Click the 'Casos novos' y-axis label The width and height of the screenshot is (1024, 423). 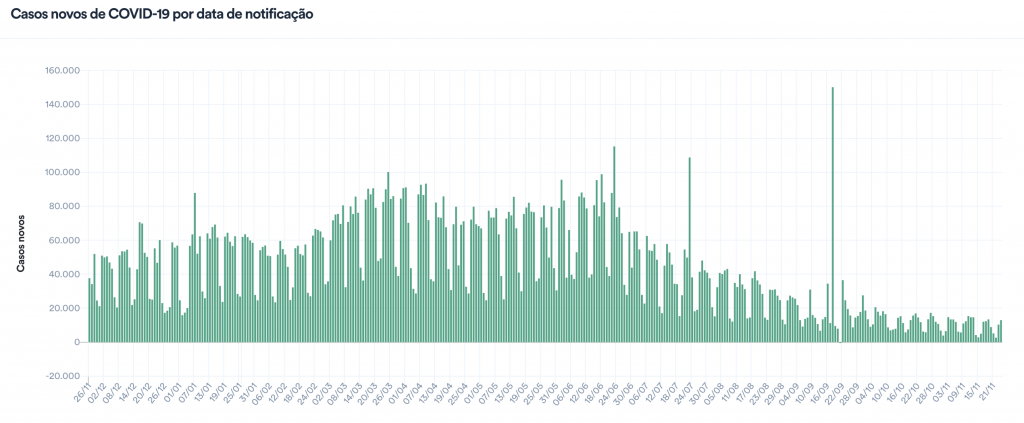19,242
